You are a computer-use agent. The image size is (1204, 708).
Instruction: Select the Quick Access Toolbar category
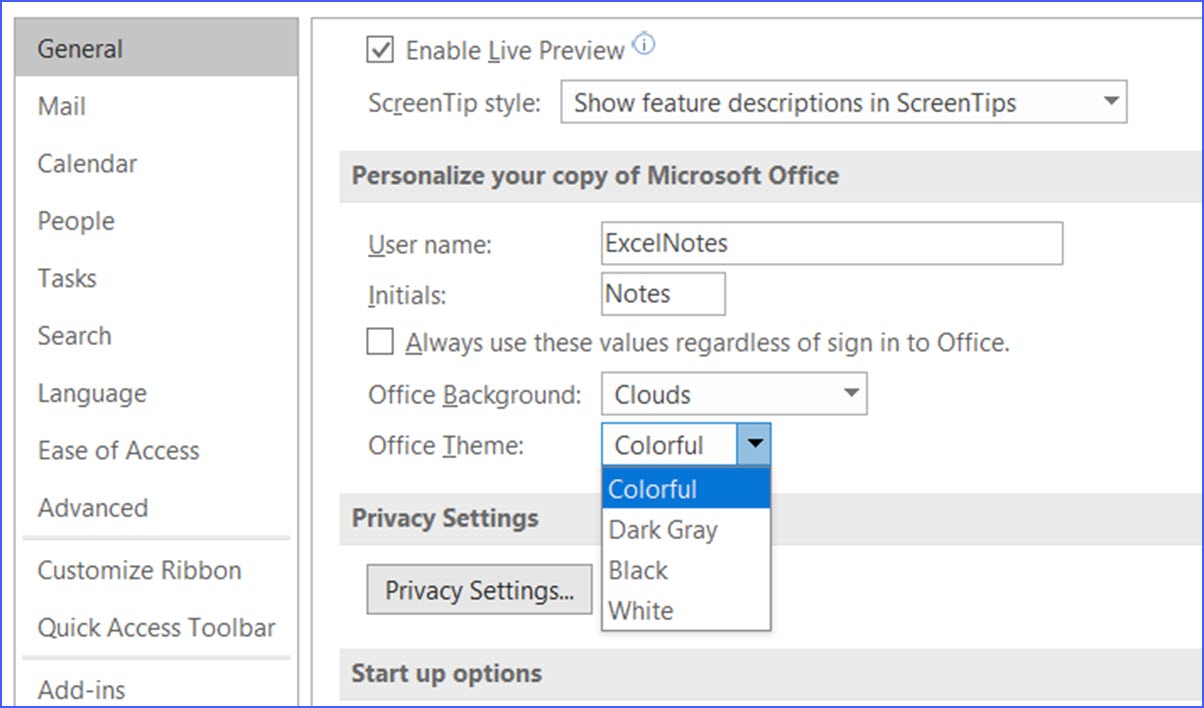click(156, 628)
